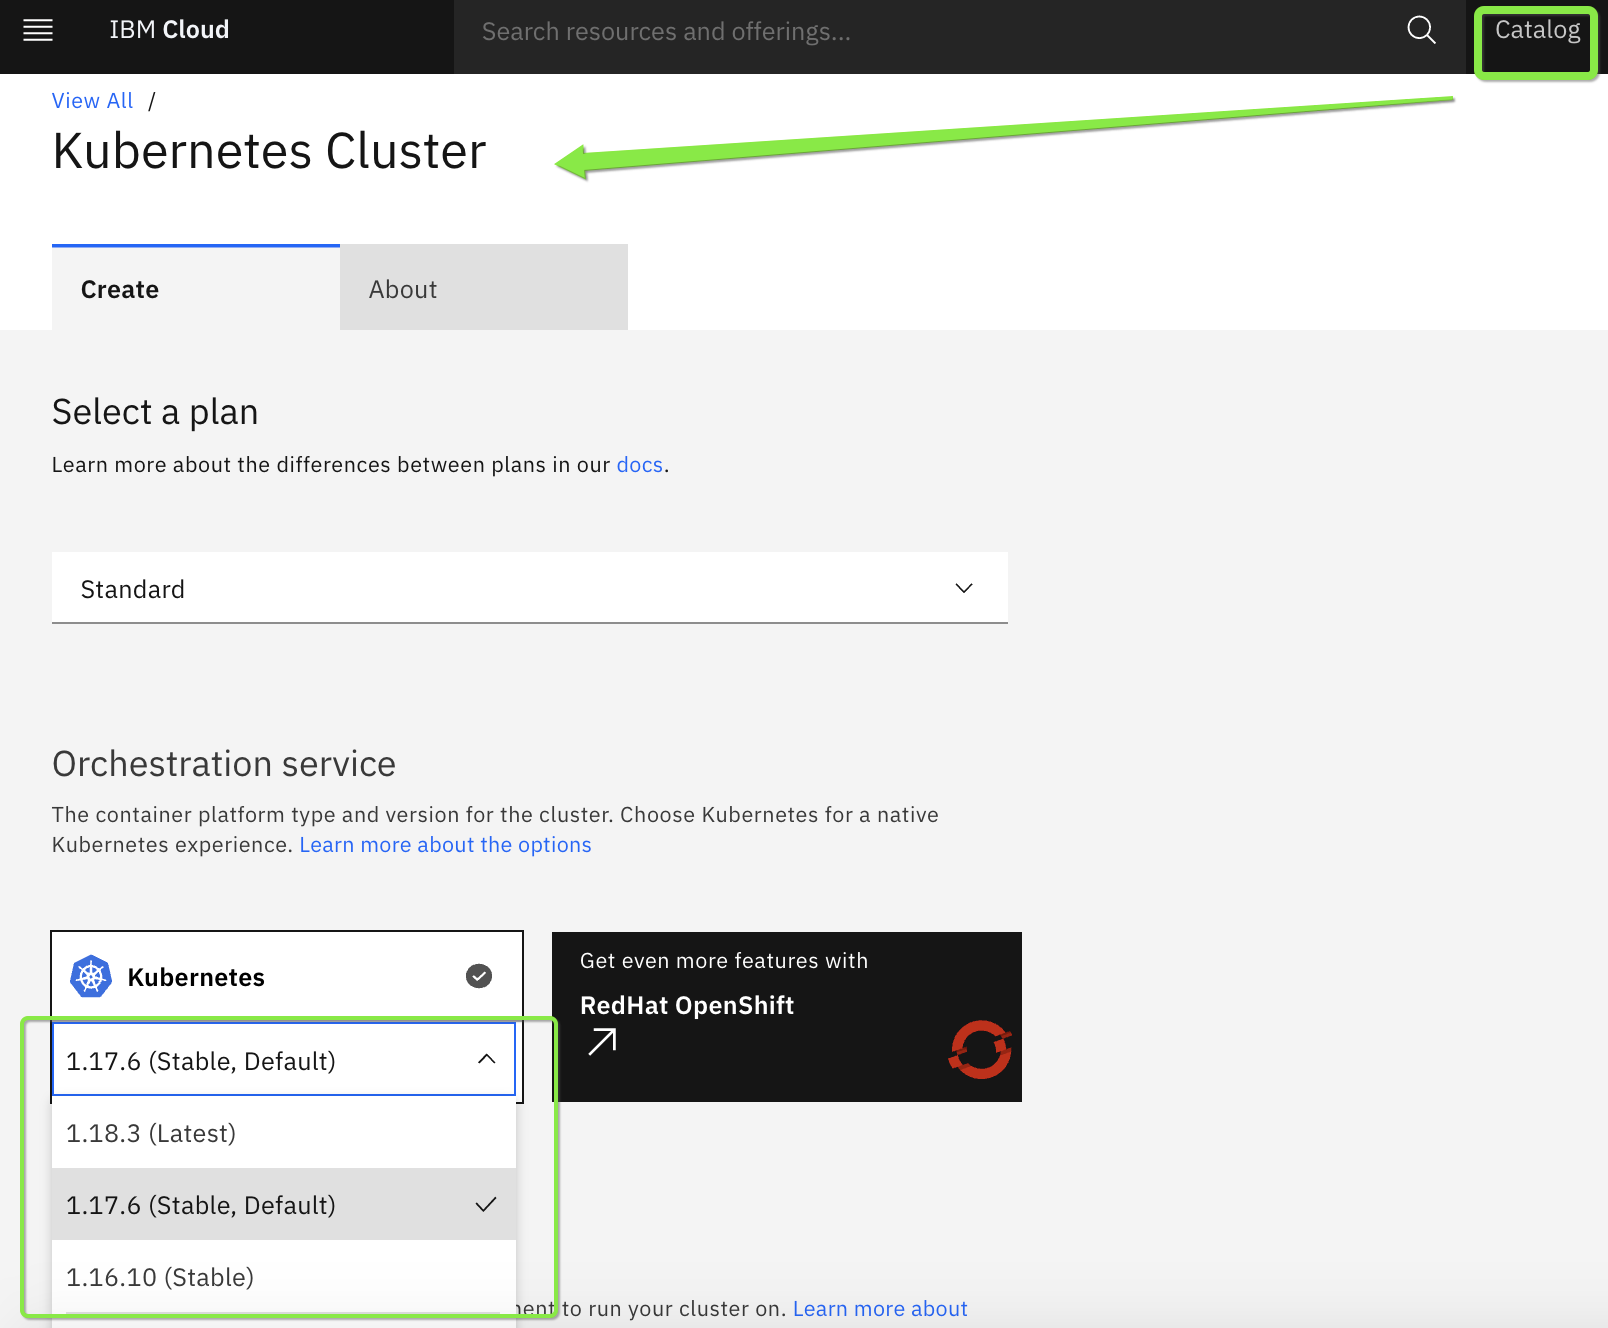The height and width of the screenshot is (1328, 1608).
Task: Open the RedHat OpenShift promo card
Action: coord(787,1017)
